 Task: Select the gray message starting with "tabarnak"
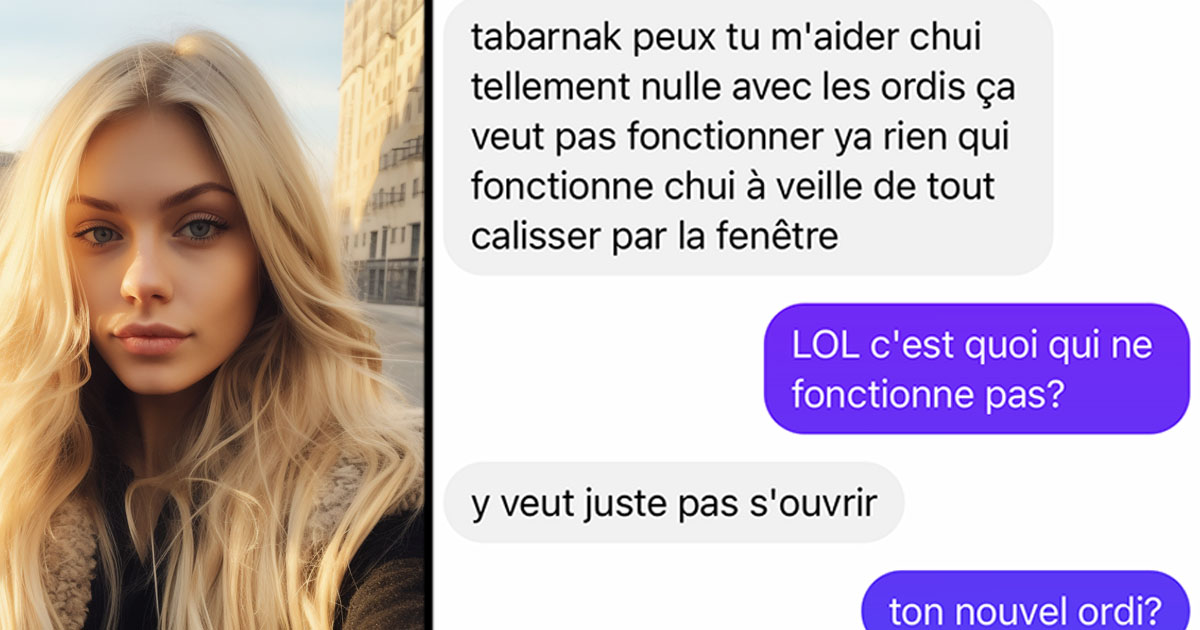click(x=748, y=137)
